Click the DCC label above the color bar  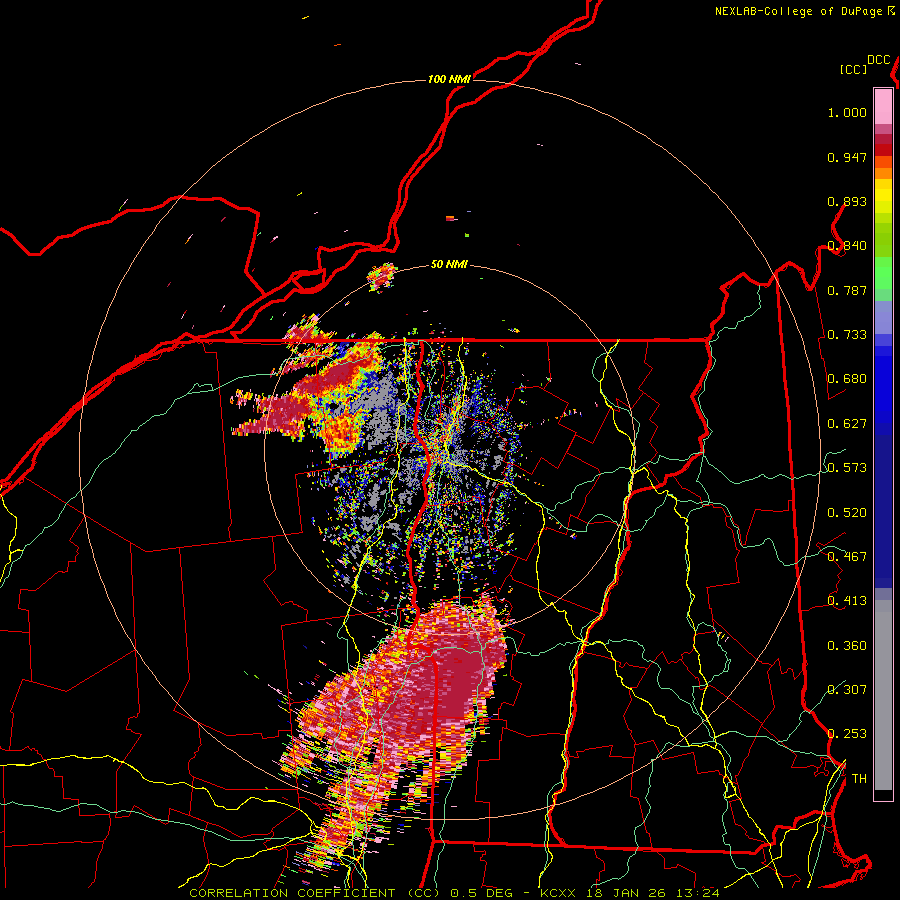pos(878,60)
